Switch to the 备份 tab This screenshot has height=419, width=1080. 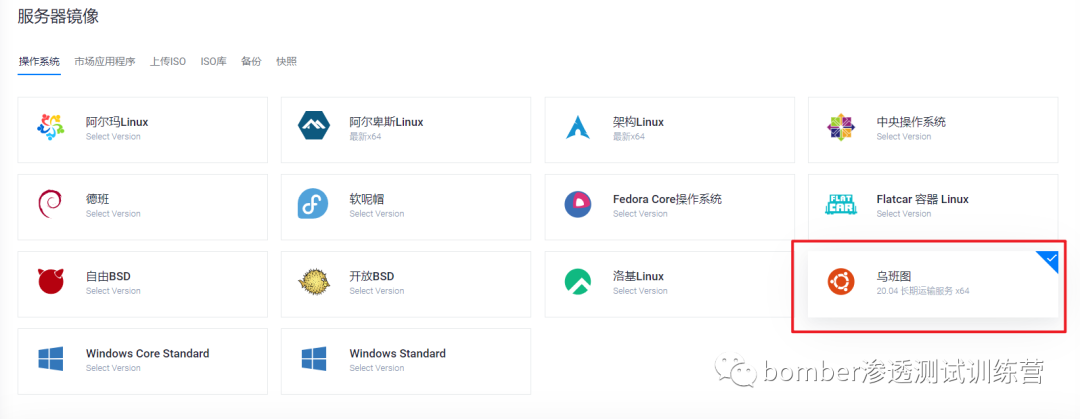(x=251, y=61)
